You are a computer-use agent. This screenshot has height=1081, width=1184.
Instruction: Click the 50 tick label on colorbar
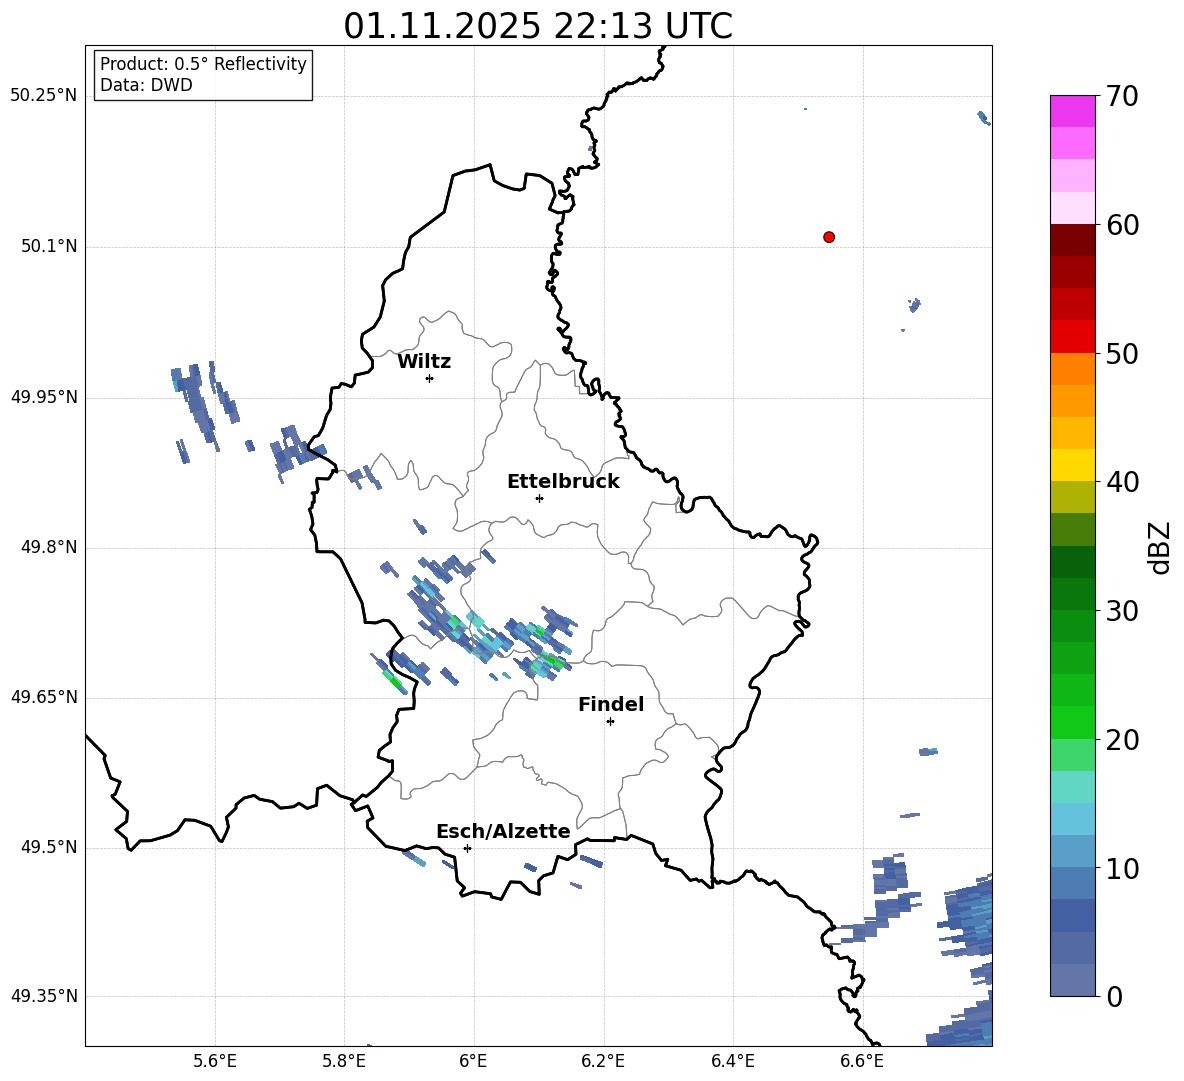(1122, 353)
